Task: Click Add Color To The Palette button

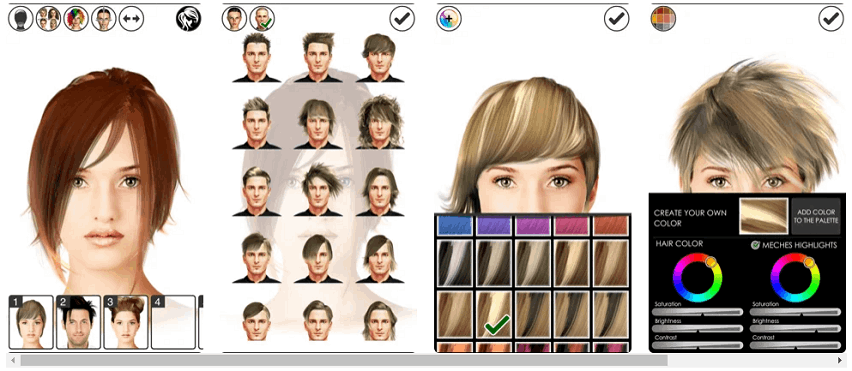Action: (x=816, y=216)
